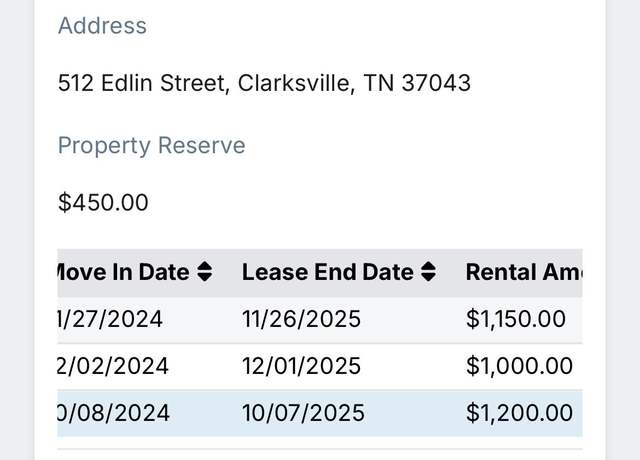Click move in date 1/27/2024 cell
This screenshot has height=460, width=640.
(110, 319)
